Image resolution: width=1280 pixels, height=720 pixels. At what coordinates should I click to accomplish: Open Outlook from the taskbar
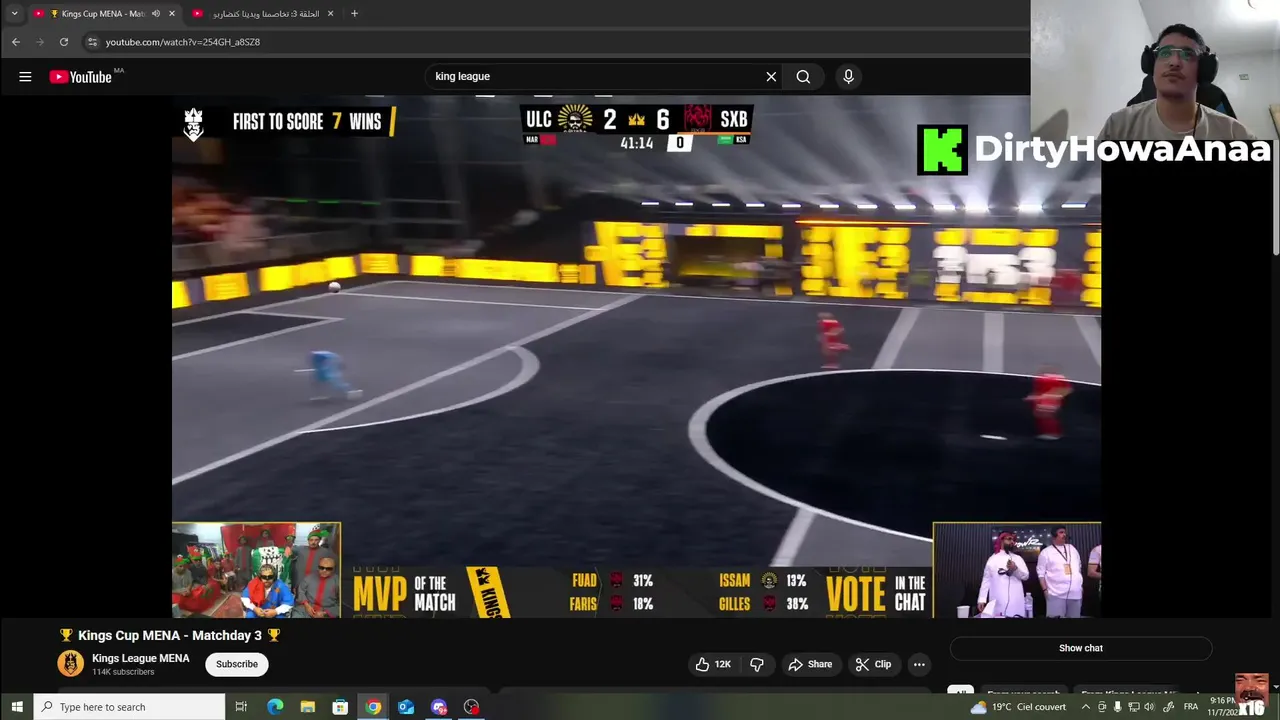point(406,707)
